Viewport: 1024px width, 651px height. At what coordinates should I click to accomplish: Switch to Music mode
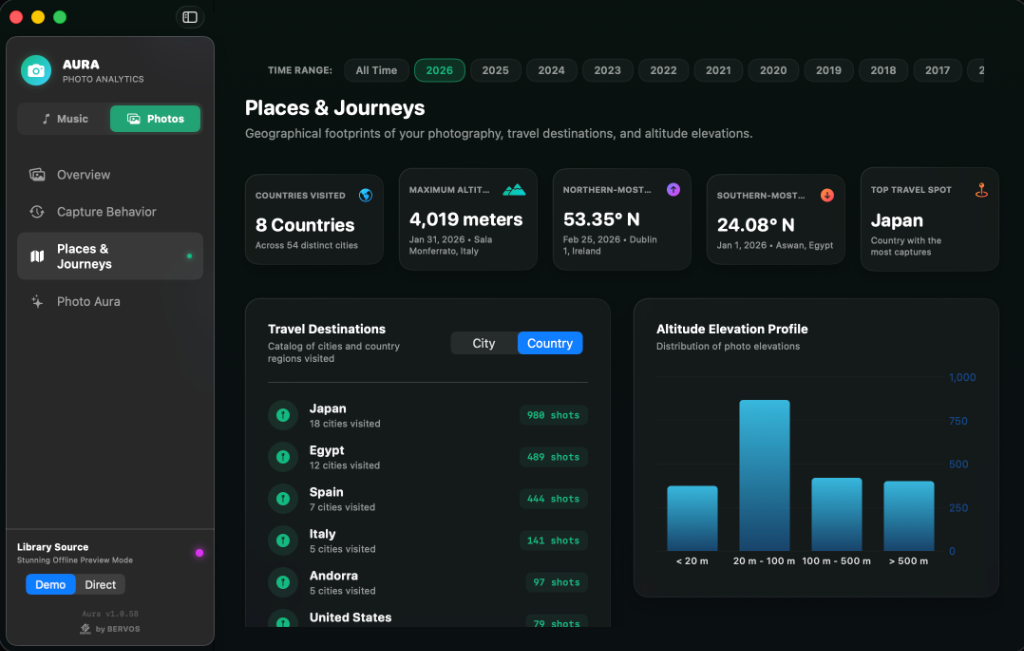click(65, 119)
